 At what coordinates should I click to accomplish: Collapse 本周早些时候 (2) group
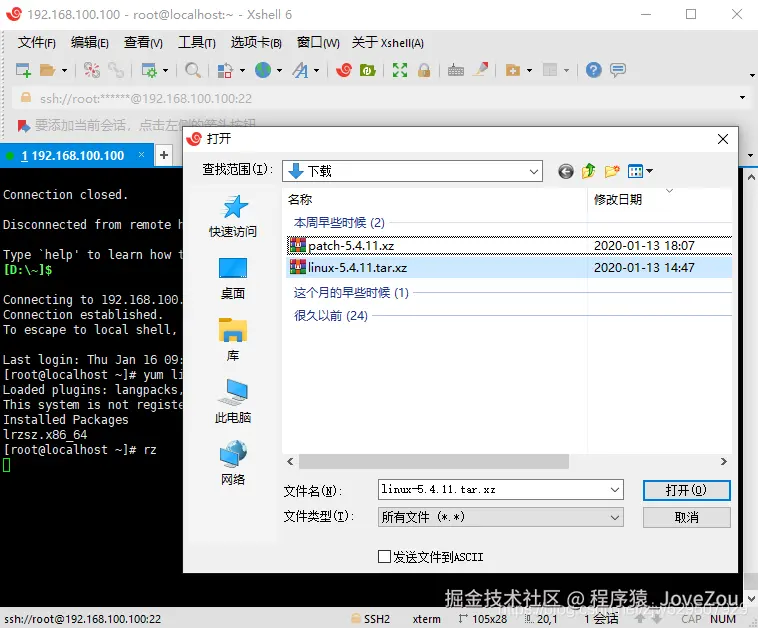[x=339, y=222]
